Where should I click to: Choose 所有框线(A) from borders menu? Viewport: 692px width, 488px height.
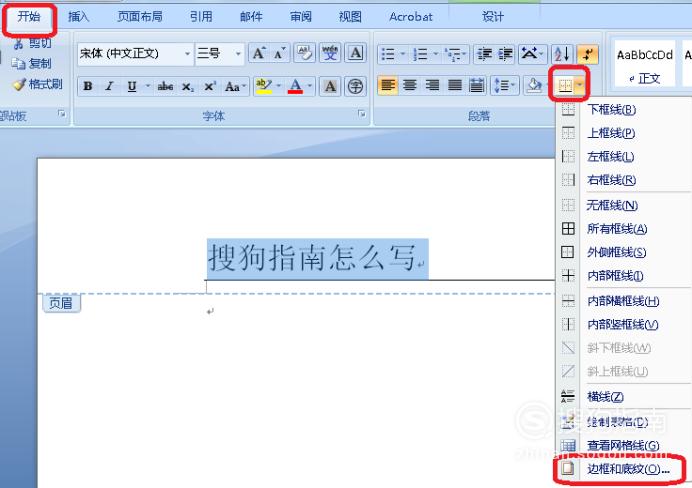[x=622, y=229]
